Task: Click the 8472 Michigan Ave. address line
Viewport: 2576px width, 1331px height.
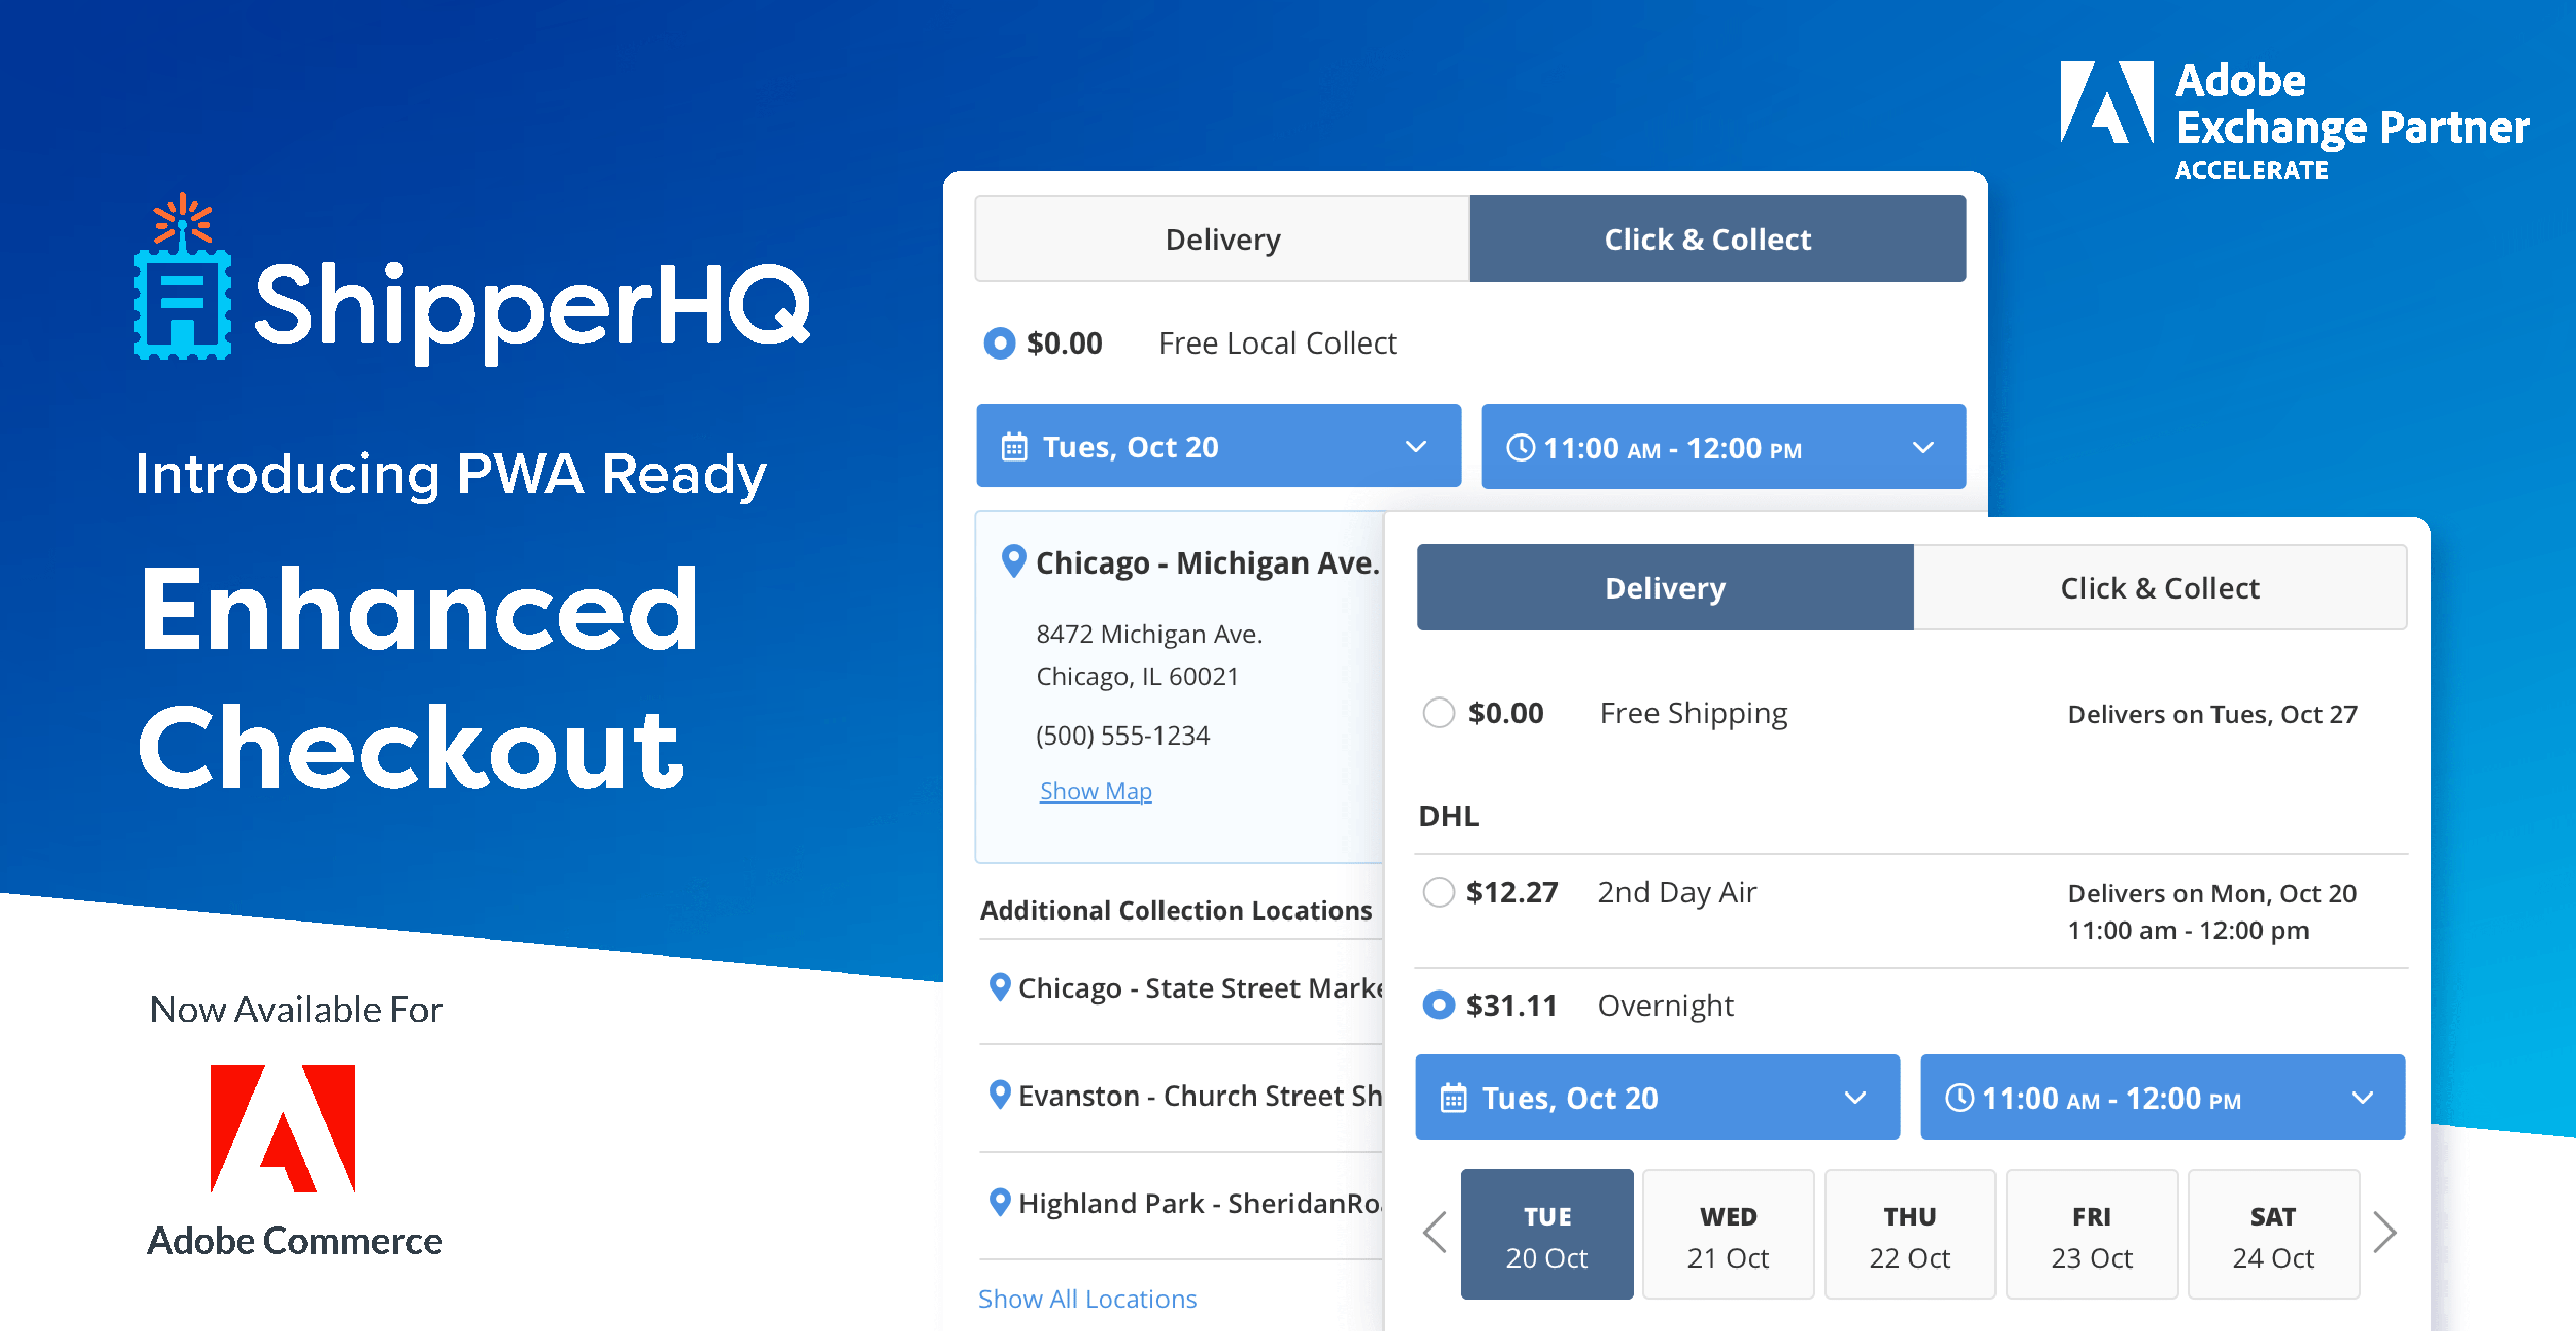Action: (1149, 634)
